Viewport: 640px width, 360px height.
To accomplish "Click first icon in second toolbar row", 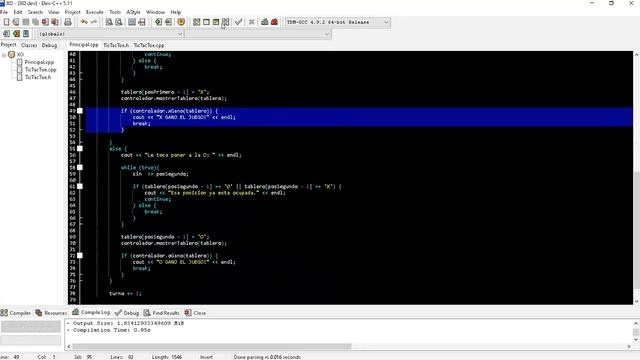I will coord(7,34).
